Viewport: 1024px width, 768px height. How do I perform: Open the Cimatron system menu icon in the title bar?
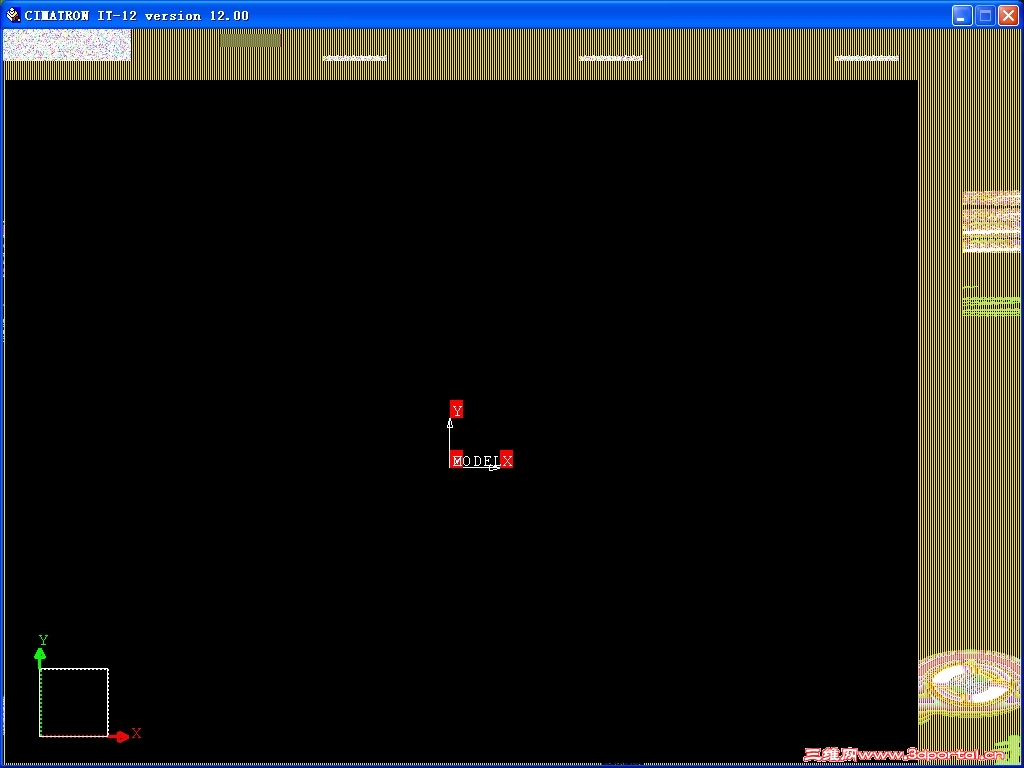tap(13, 15)
